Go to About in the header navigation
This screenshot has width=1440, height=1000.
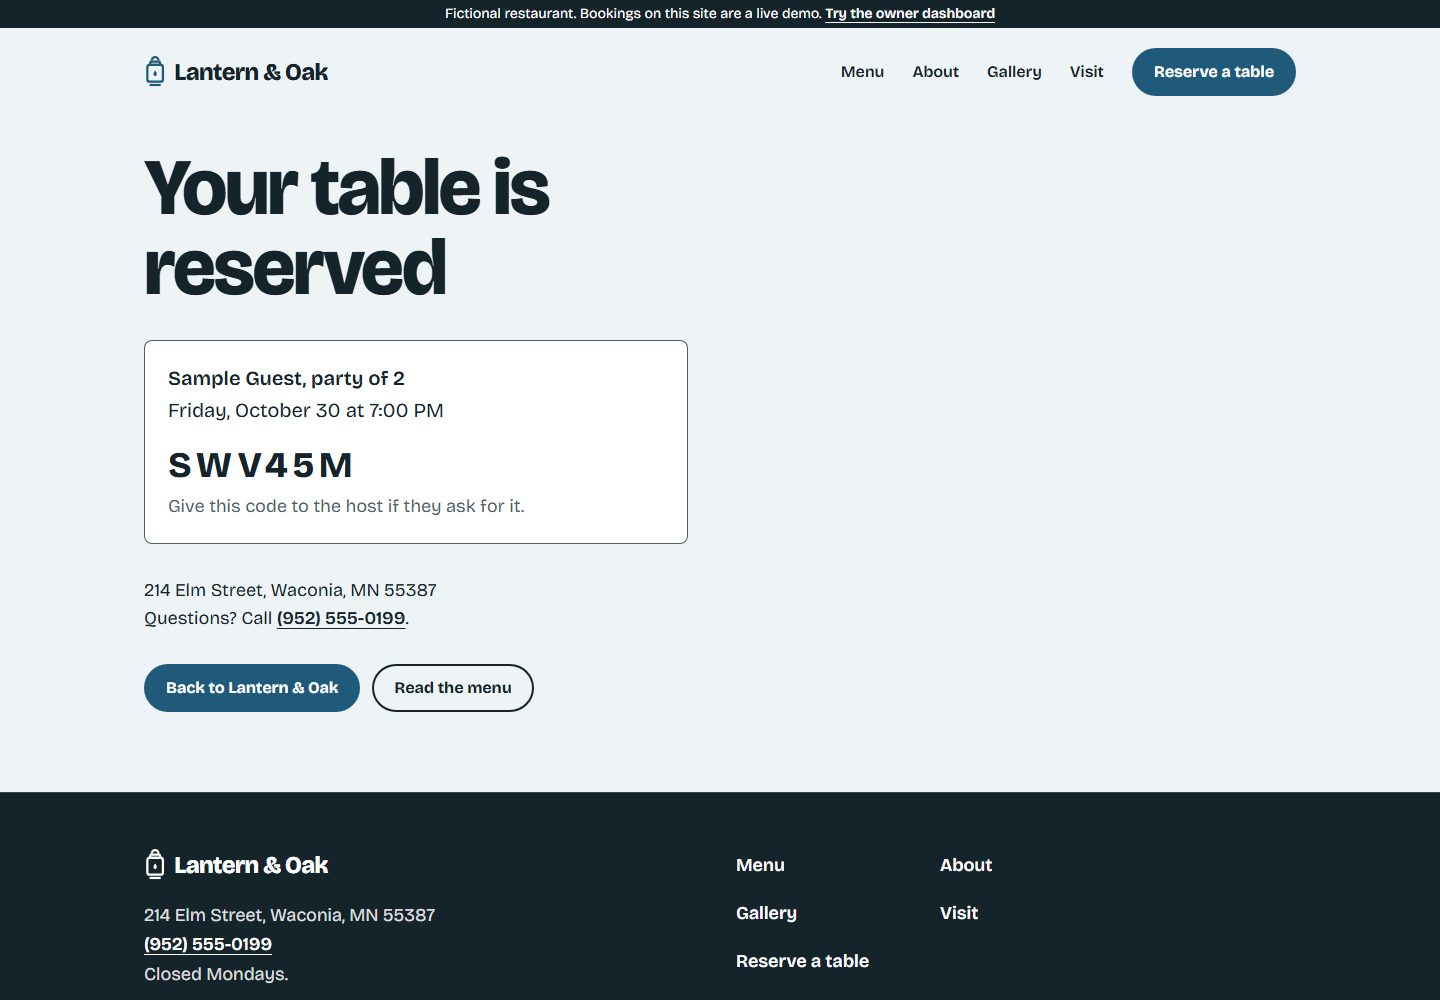coord(935,72)
